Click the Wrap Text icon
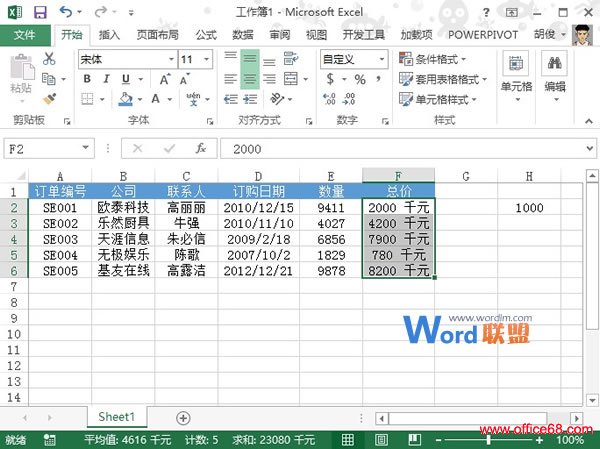This screenshot has width=600, height=449. point(291,59)
